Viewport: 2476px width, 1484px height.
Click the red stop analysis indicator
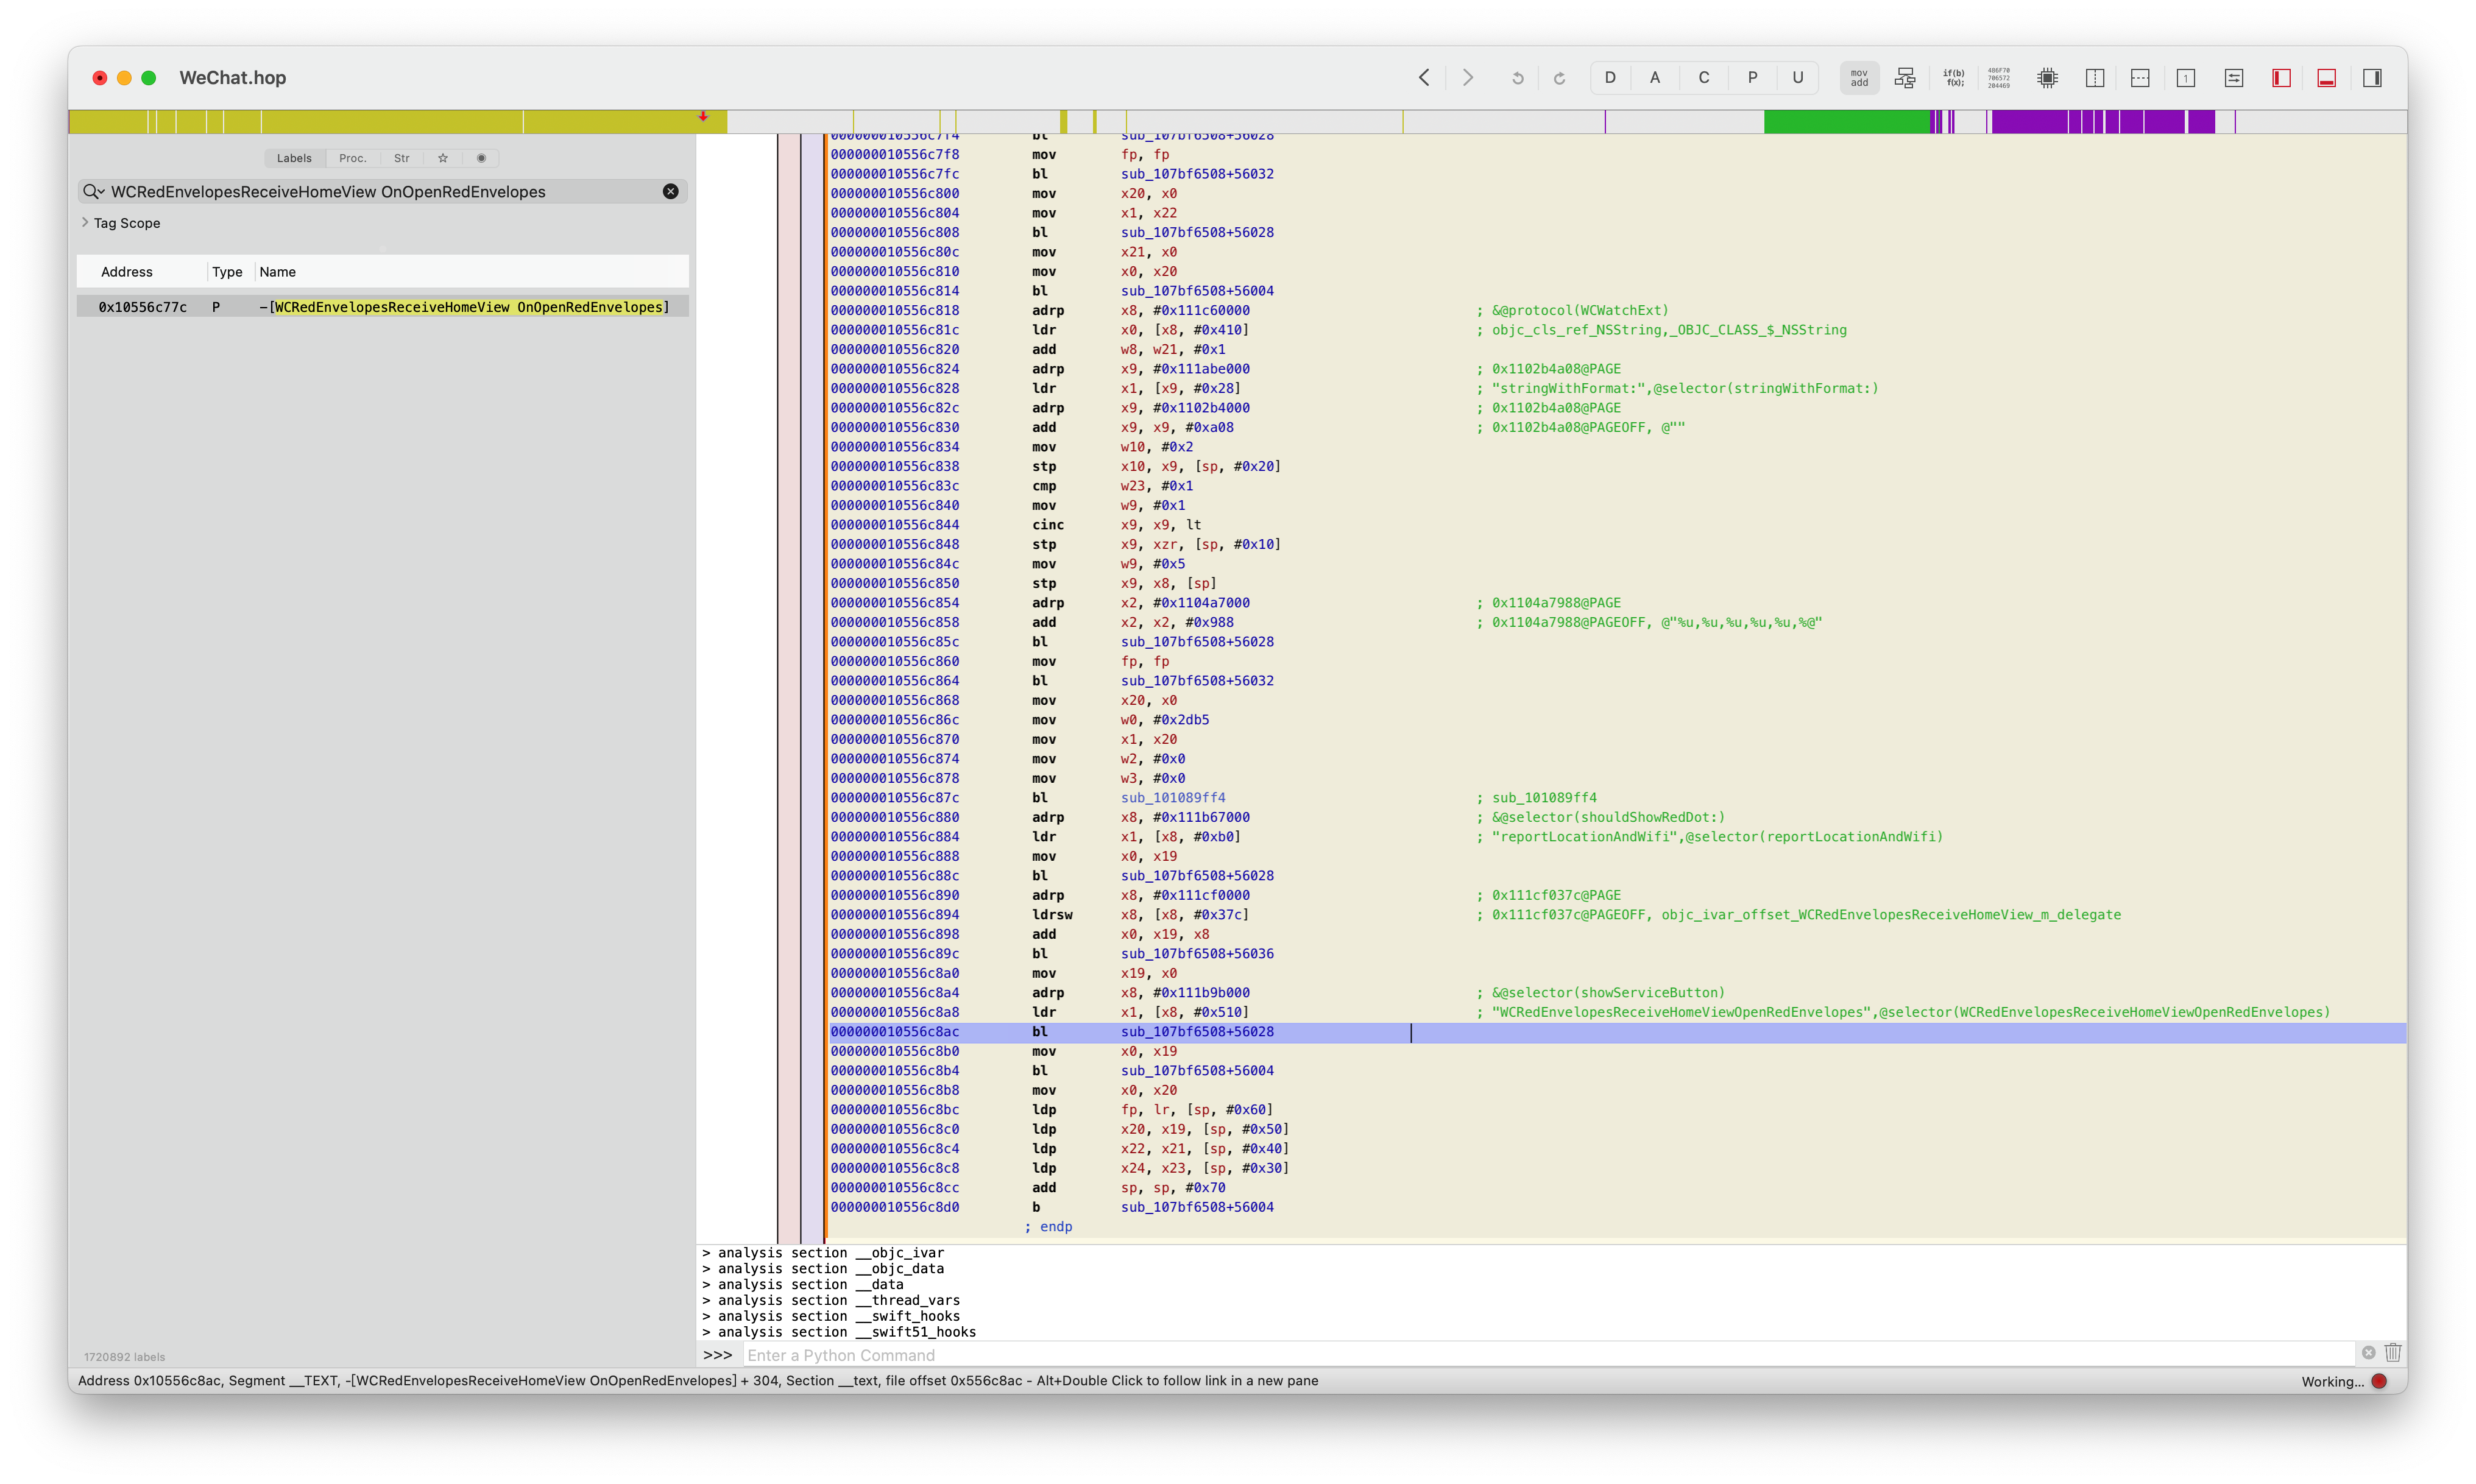(2379, 1381)
